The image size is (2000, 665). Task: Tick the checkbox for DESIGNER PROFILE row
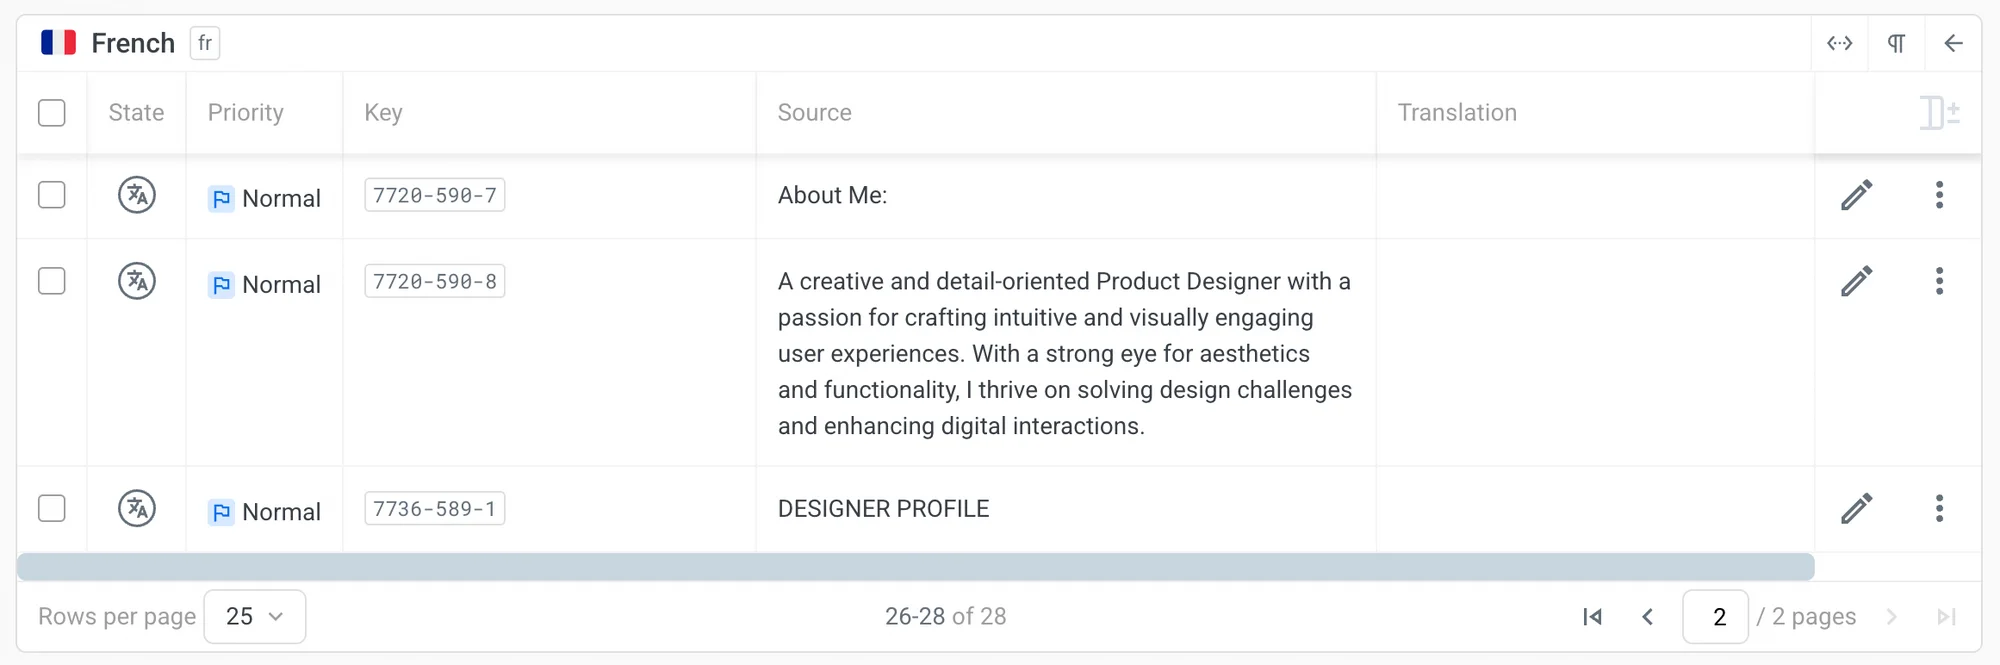click(52, 509)
